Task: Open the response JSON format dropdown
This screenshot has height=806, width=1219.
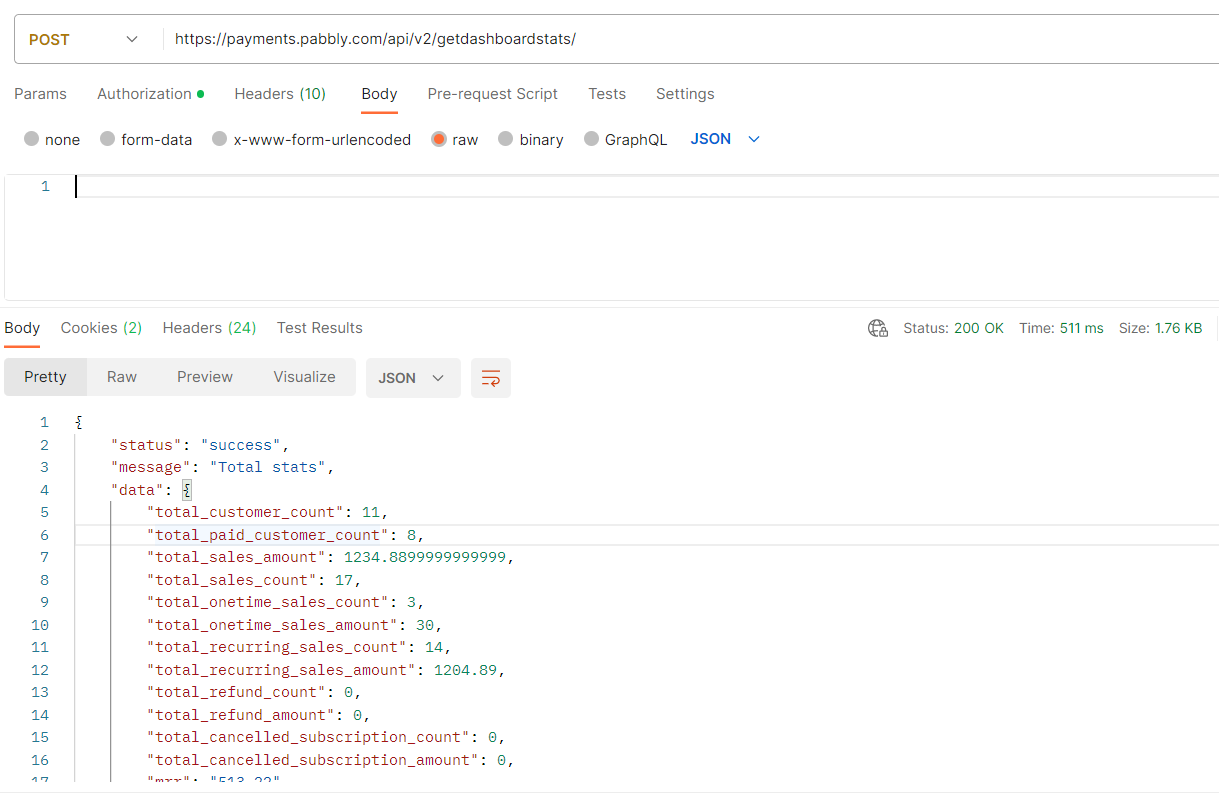Action: [413, 378]
